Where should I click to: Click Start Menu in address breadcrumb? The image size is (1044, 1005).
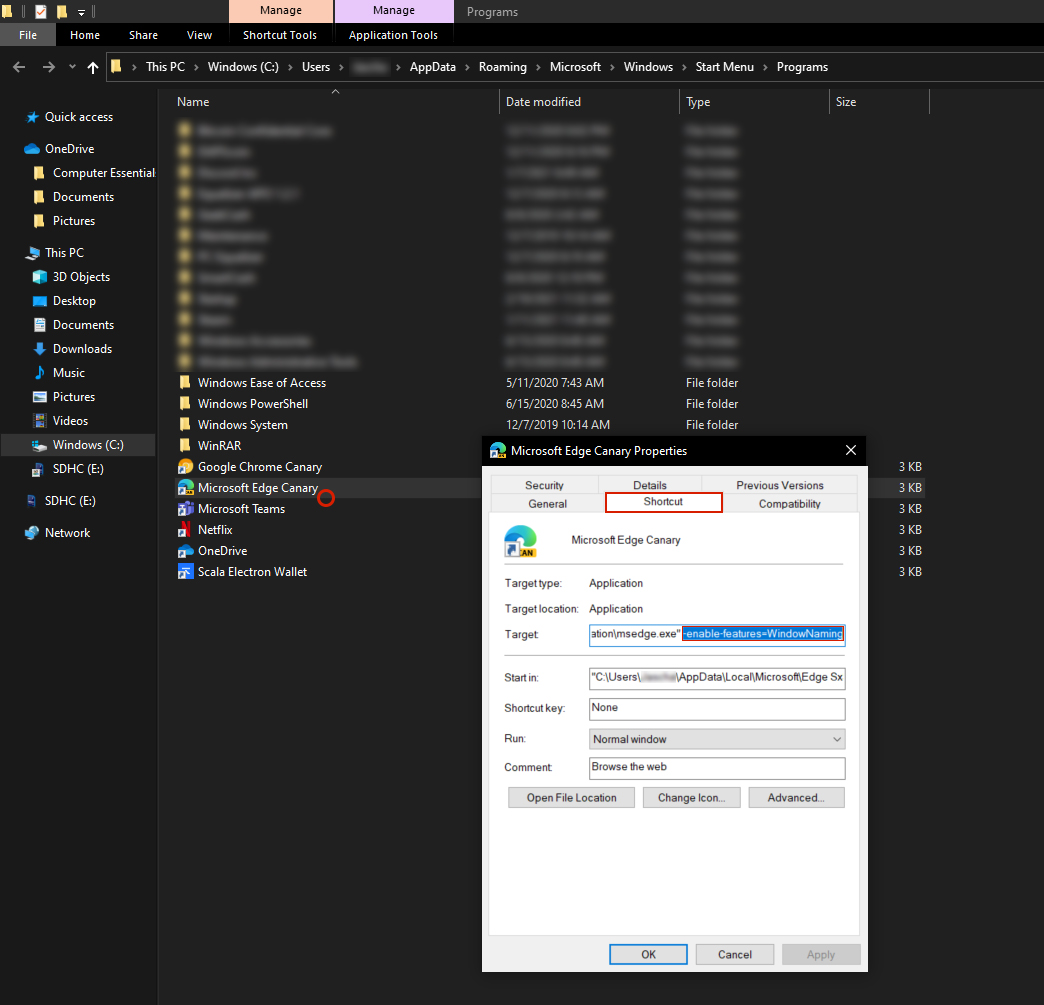[724, 67]
